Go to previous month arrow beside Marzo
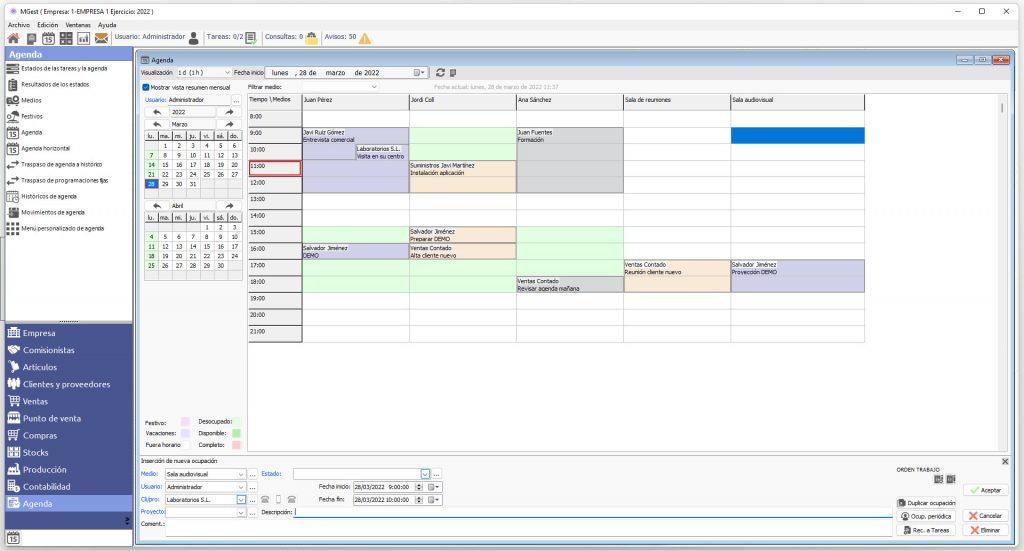This screenshot has width=1024, height=551. (x=157, y=124)
